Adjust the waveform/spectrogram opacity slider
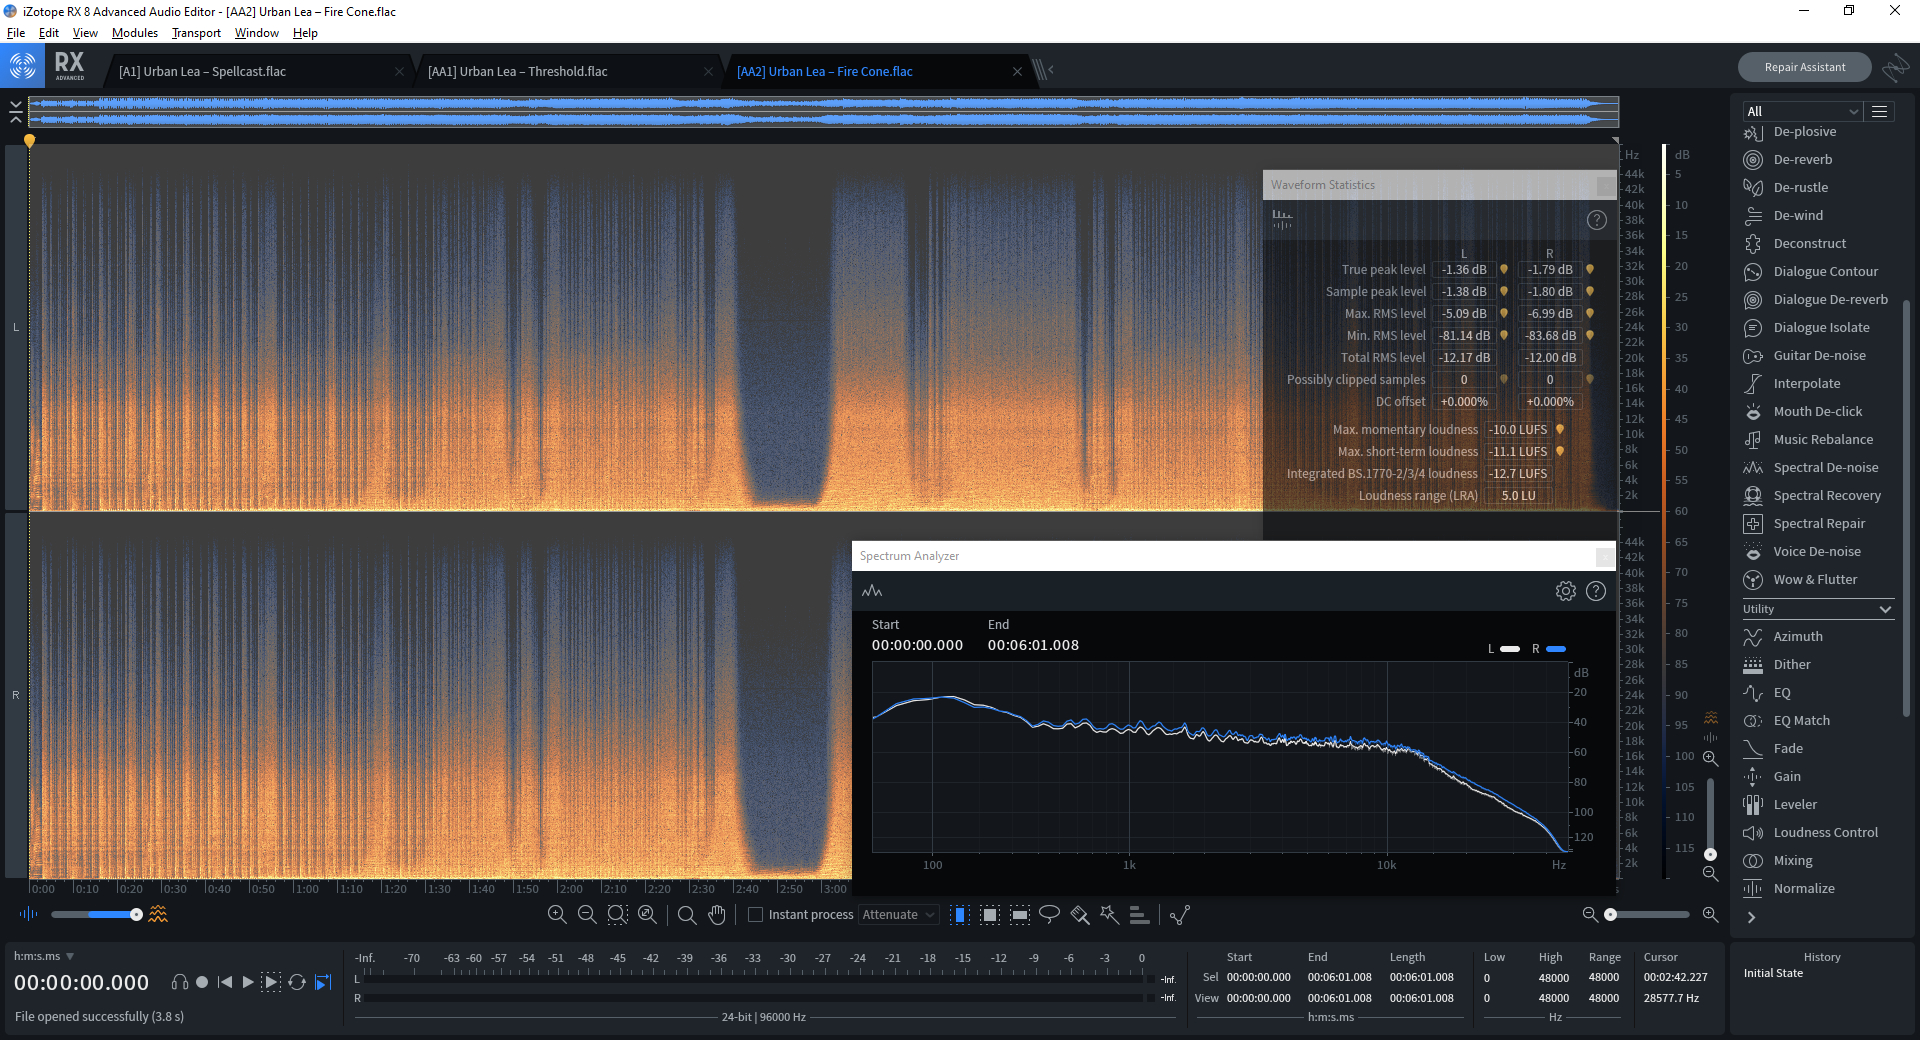Viewport: 1920px width, 1040px height. pyautogui.click(x=136, y=914)
